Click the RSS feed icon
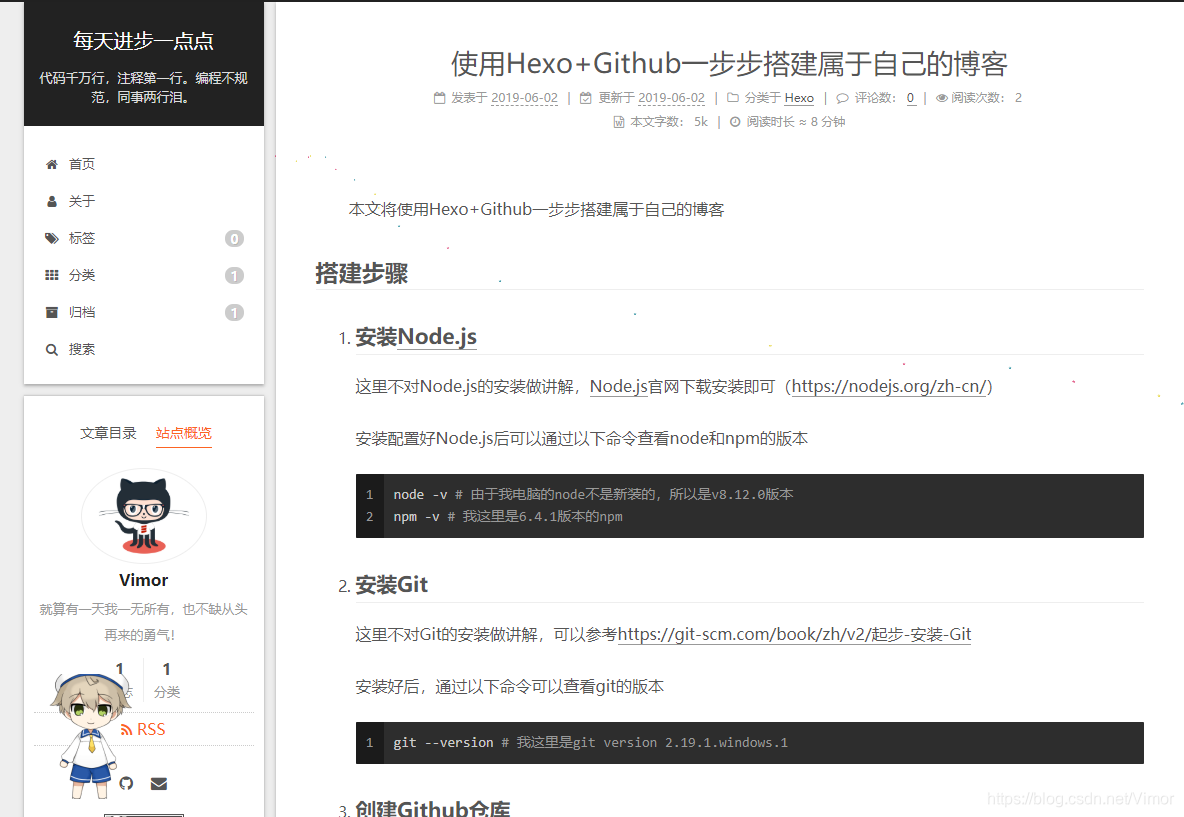The height and width of the screenshot is (817, 1184). tap(126, 729)
